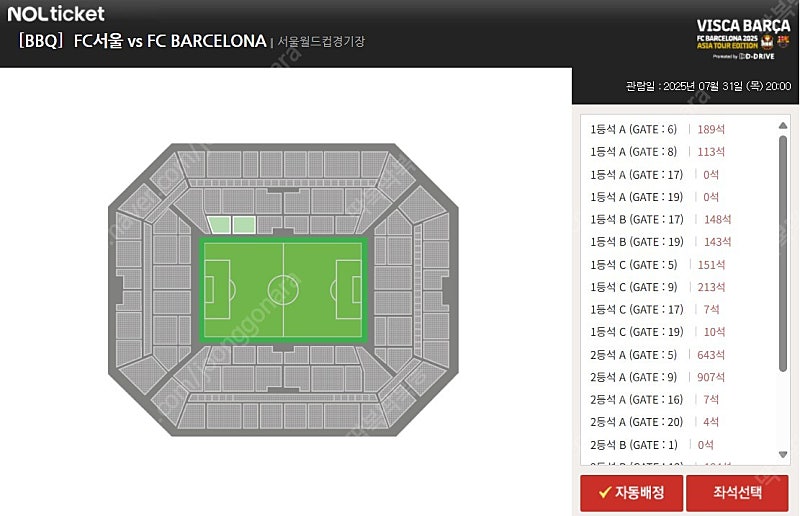Click the 좌석선택 seat selection button
Image resolution: width=800 pixels, height=516 pixels.
coord(737,493)
